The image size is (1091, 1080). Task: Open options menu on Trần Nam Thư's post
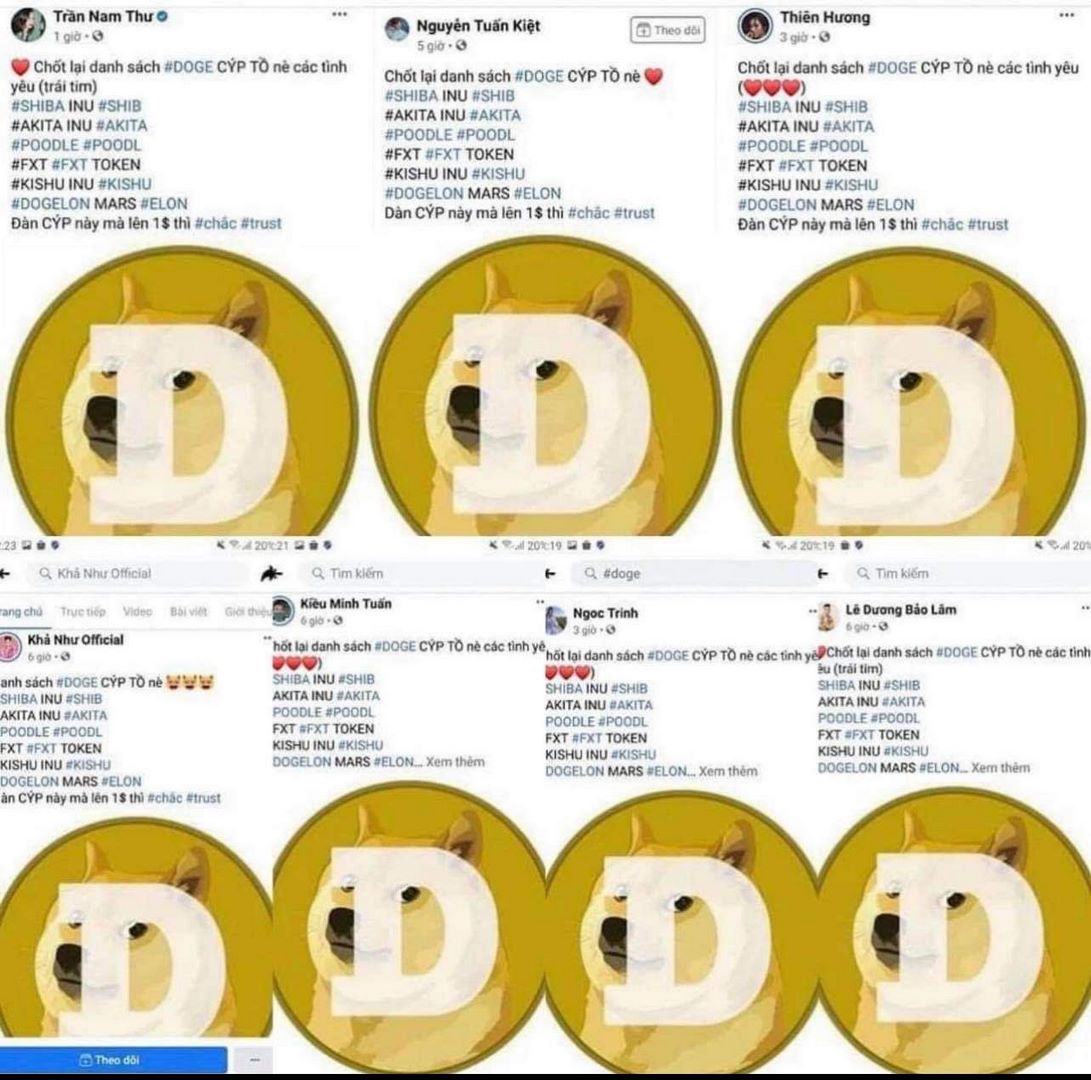339,14
